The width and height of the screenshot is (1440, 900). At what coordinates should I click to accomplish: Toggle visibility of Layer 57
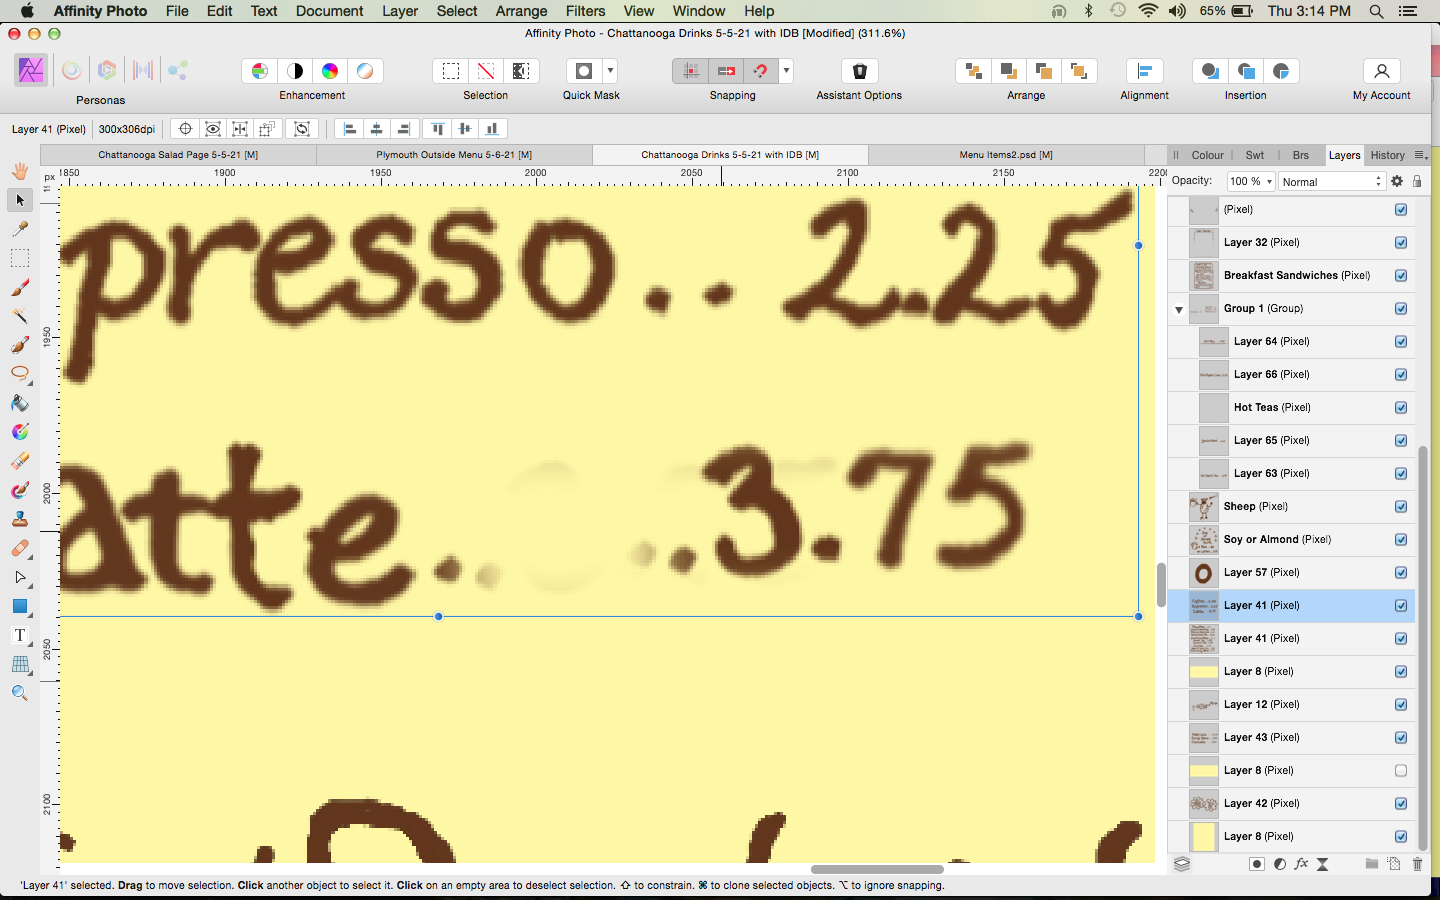point(1401,572)
